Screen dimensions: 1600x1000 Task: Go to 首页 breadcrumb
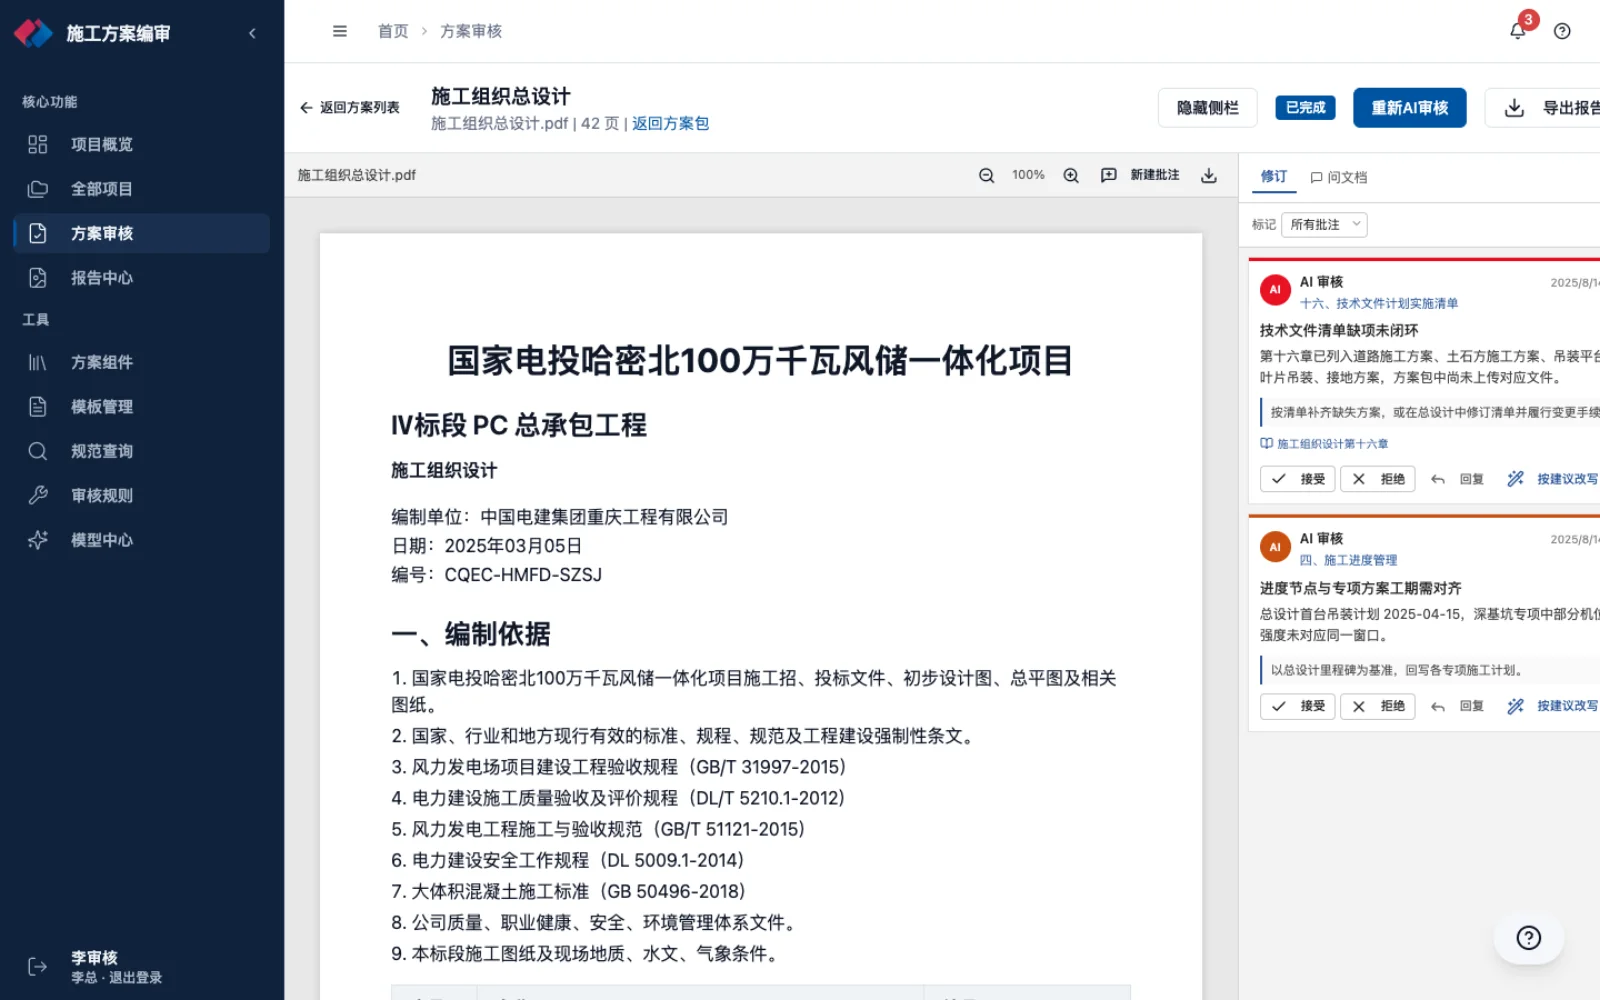point(393,31)
